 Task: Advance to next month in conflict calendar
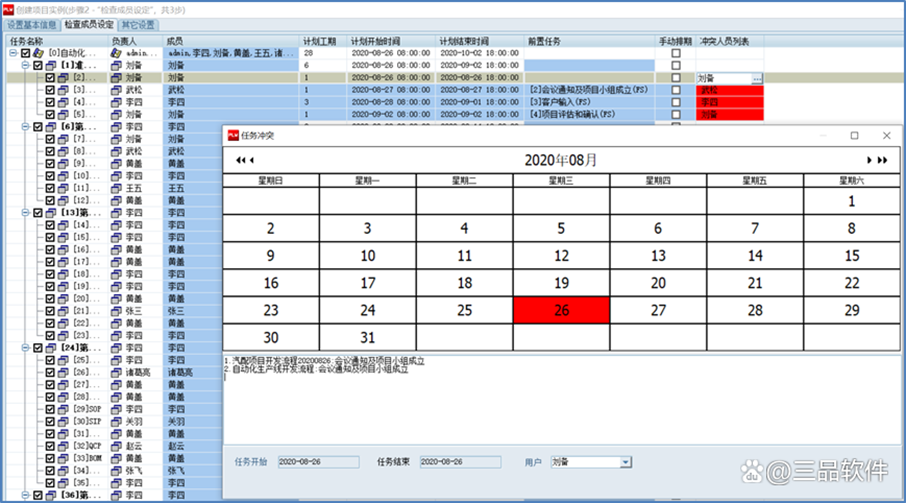click(870, 160)
